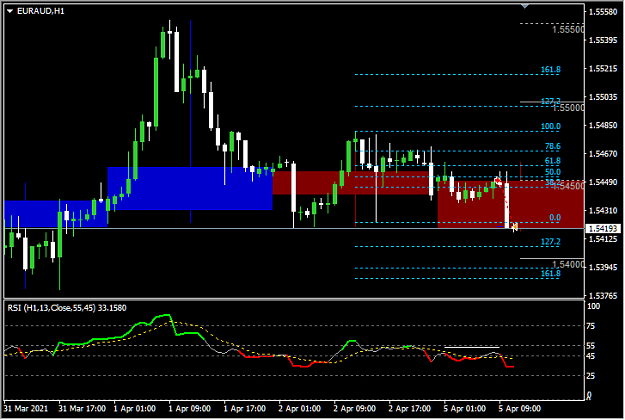Select the RSI (H1,13,Close,55,45) indicator label
The image size is (625, 420).
(x=67, y=308)
